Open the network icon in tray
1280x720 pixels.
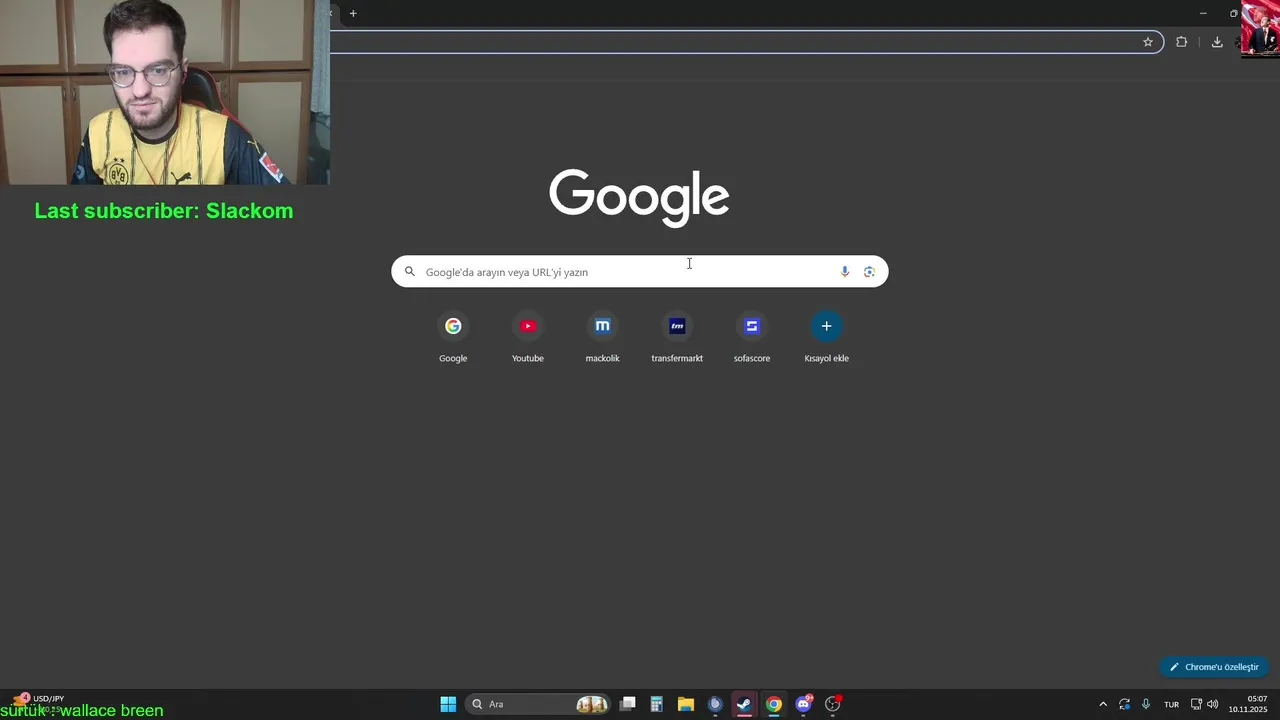coord(1196,704)
